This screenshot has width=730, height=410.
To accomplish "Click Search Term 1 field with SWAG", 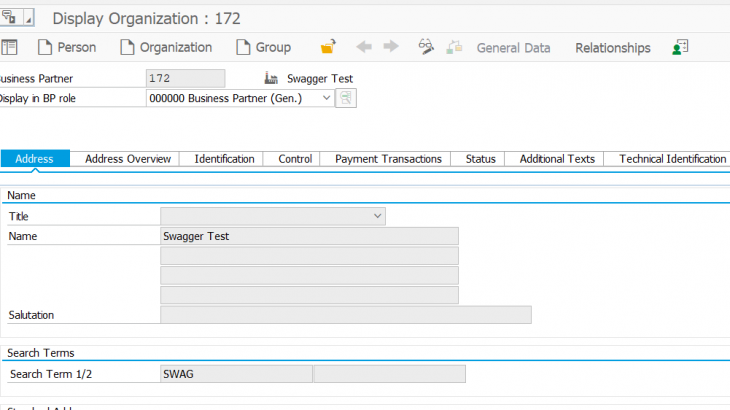I will coord(237,374).
